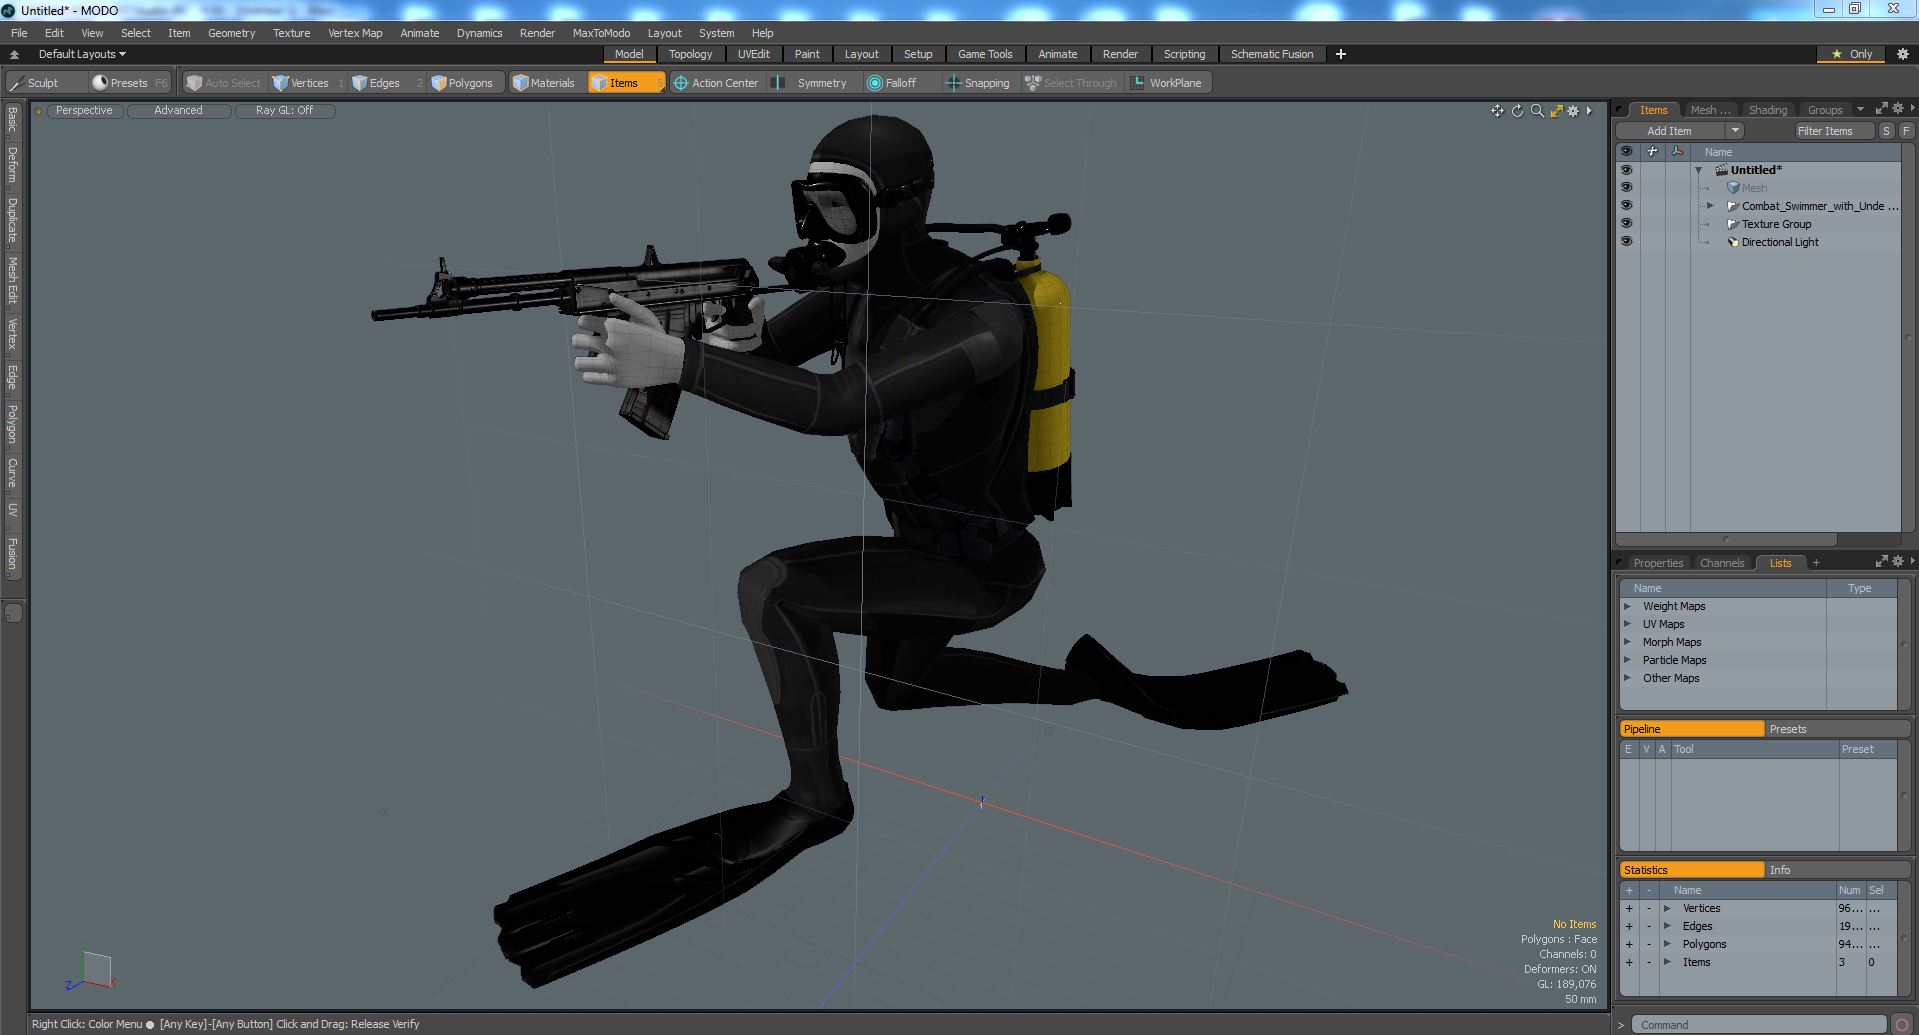Open the Default Layouts dropdown

(x=82, y=54)
